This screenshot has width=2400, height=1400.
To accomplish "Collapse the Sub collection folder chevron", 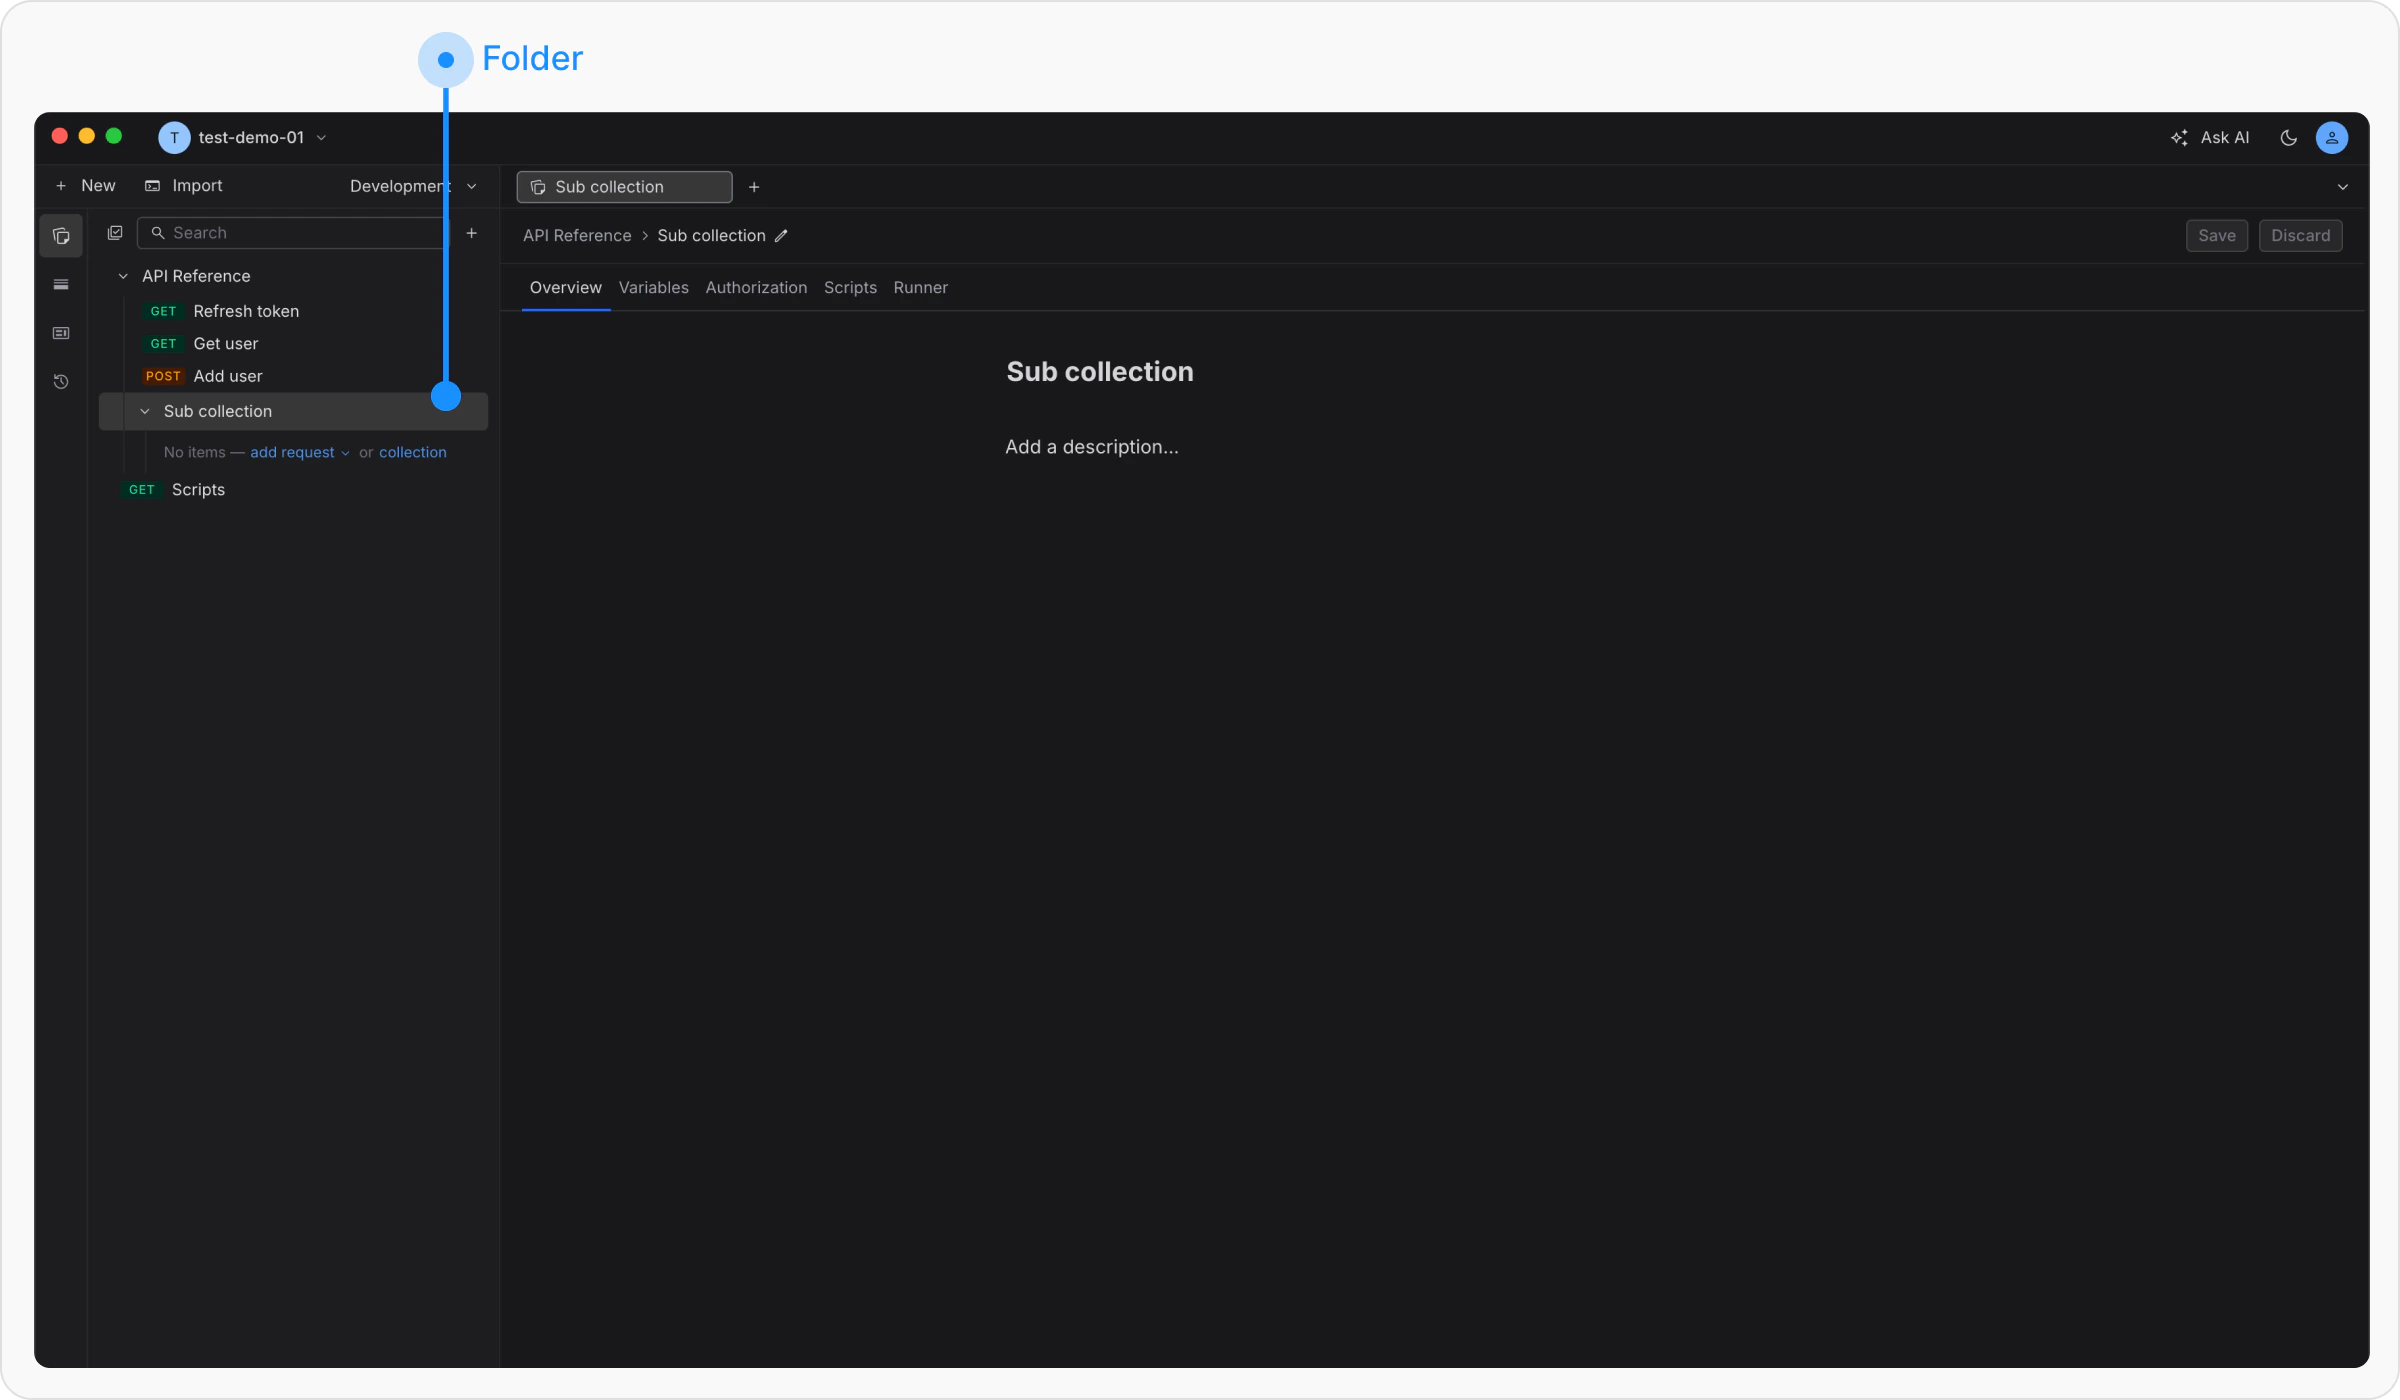I will pyautogui.click(x=145, y=411).
